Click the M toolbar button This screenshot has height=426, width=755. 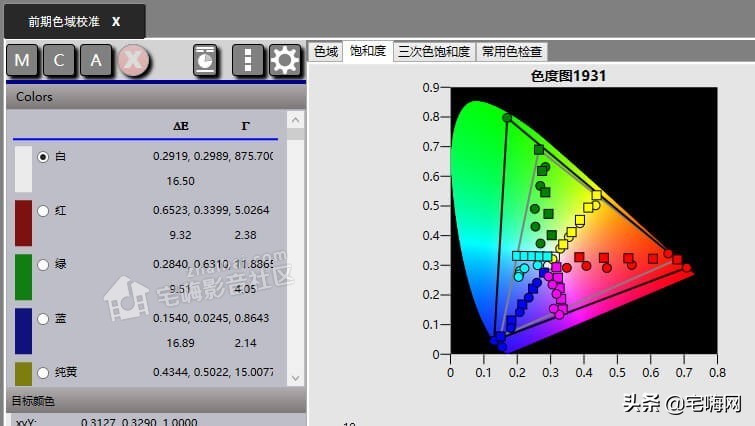point(22,60)
